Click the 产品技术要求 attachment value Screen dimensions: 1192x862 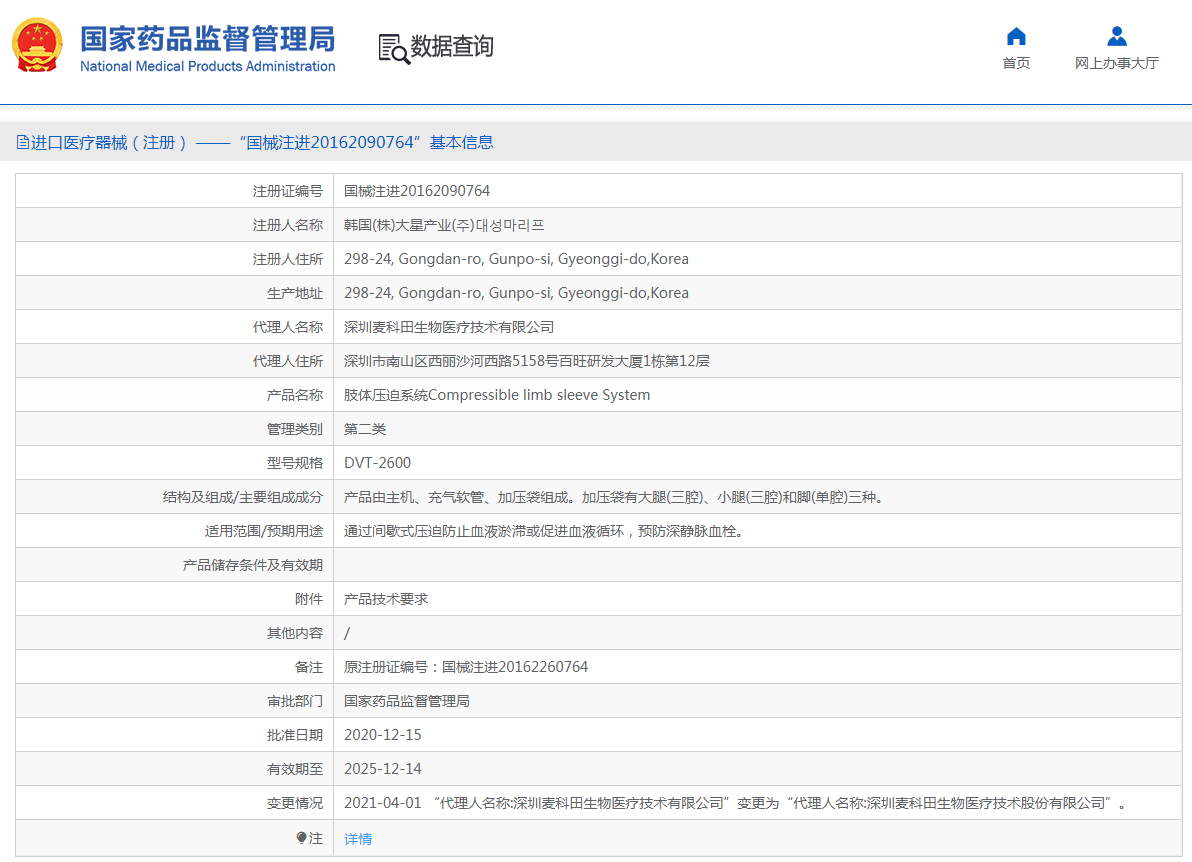(385, 599)
